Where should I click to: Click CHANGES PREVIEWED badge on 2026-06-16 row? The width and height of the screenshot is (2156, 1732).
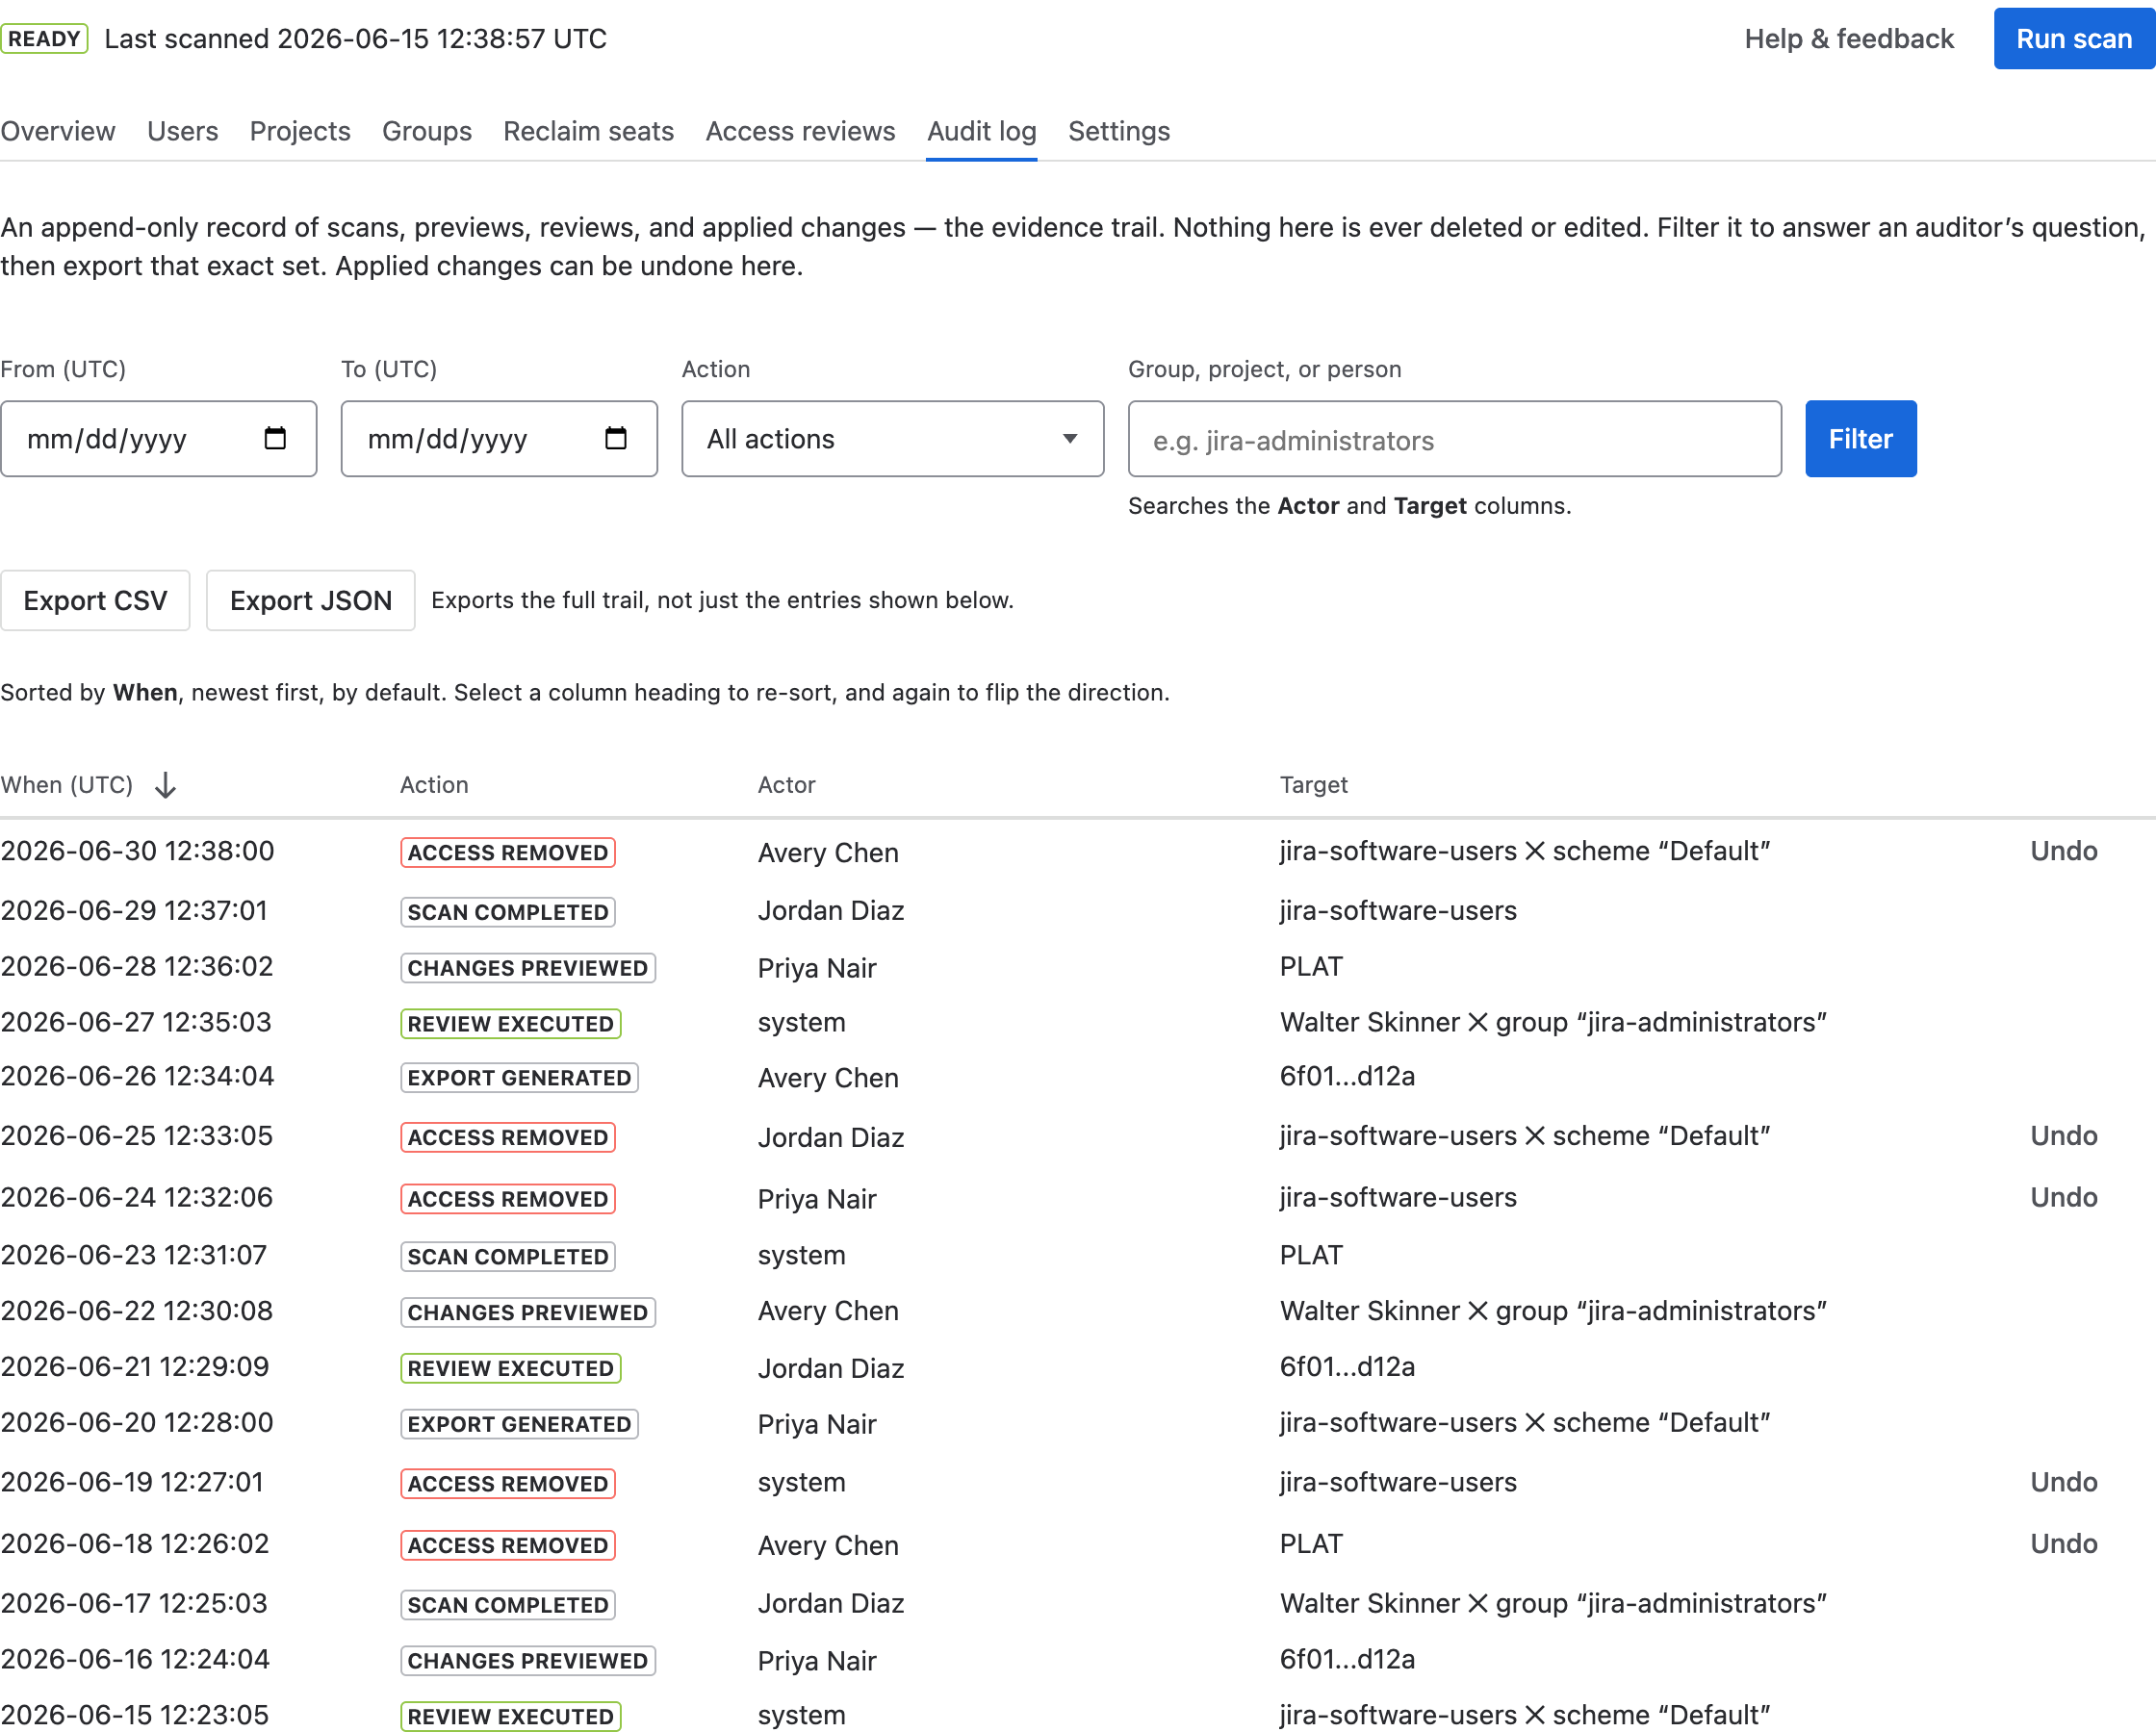[528, 1661]
